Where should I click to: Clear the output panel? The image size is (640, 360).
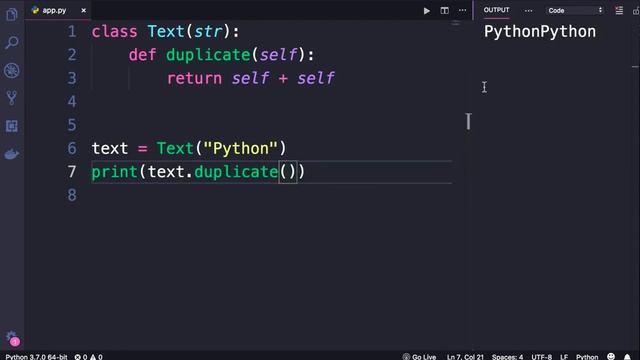(619, 11)
